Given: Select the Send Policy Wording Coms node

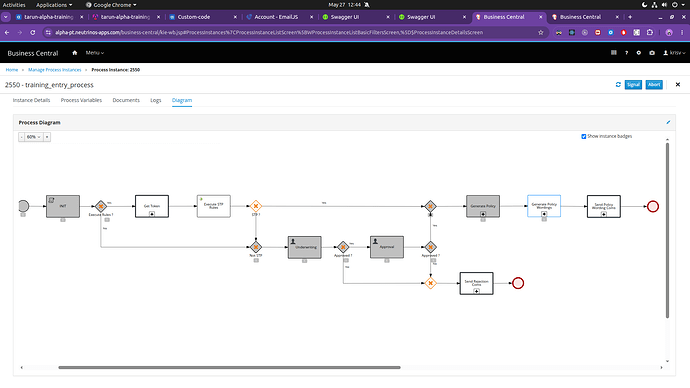Looking at the screenshot, I should click(x=604, y=206).
